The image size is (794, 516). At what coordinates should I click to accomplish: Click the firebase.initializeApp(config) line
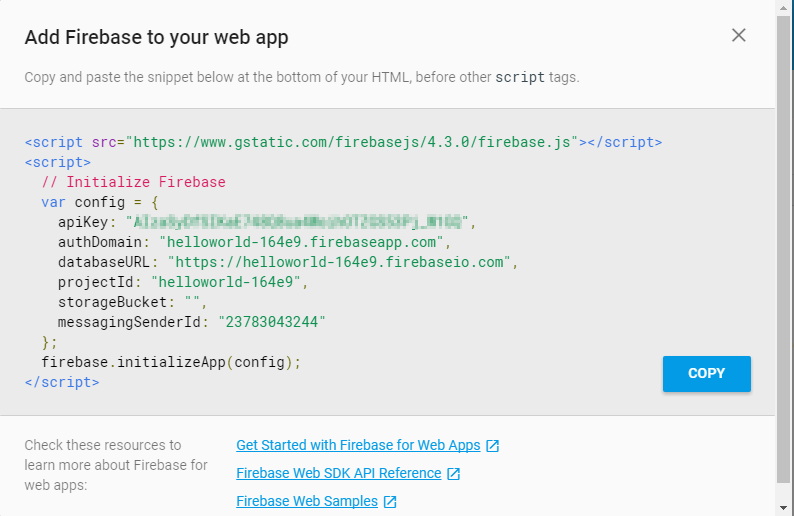tap(171, 362)
